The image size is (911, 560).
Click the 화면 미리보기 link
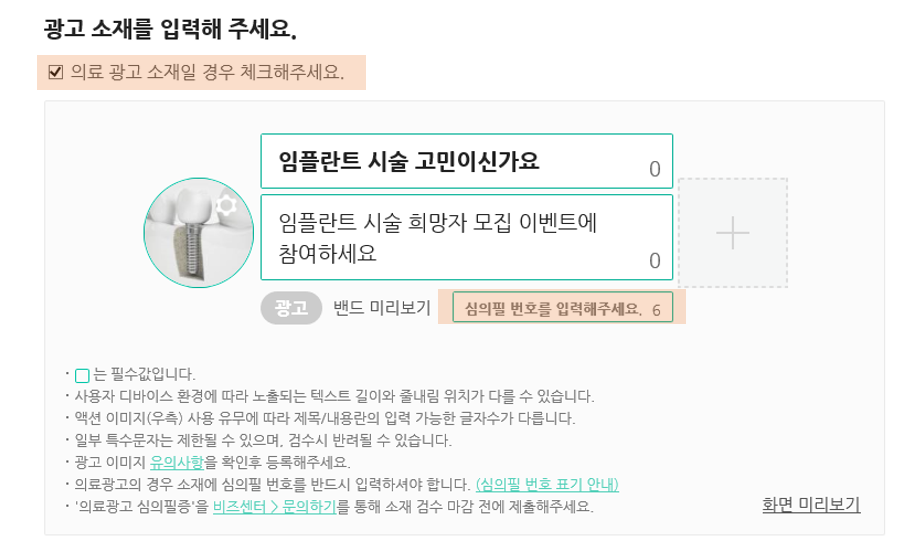[x=811, y=504]
